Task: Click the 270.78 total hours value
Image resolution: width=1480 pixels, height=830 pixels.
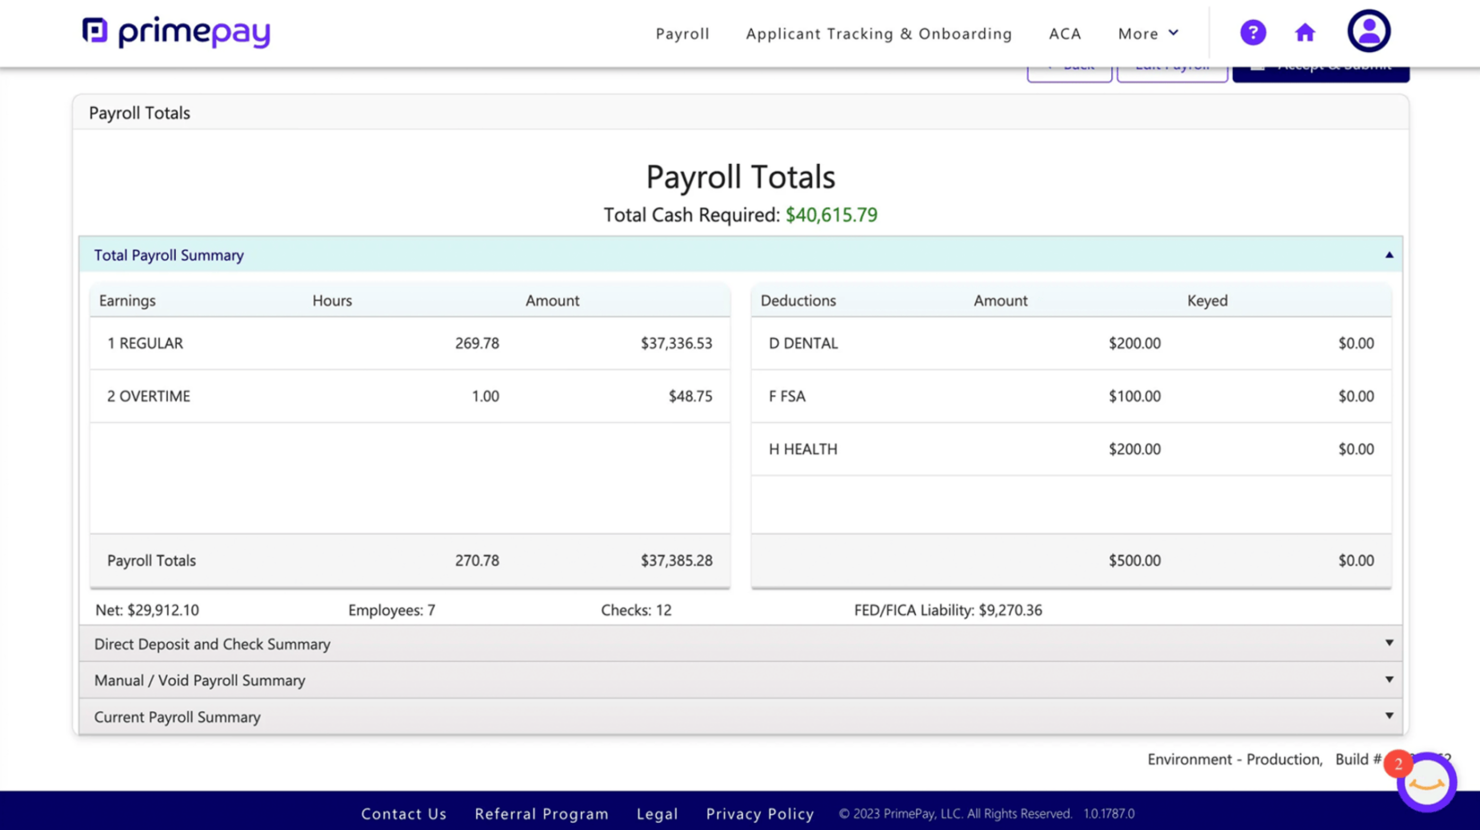Action: click(477, 561)
